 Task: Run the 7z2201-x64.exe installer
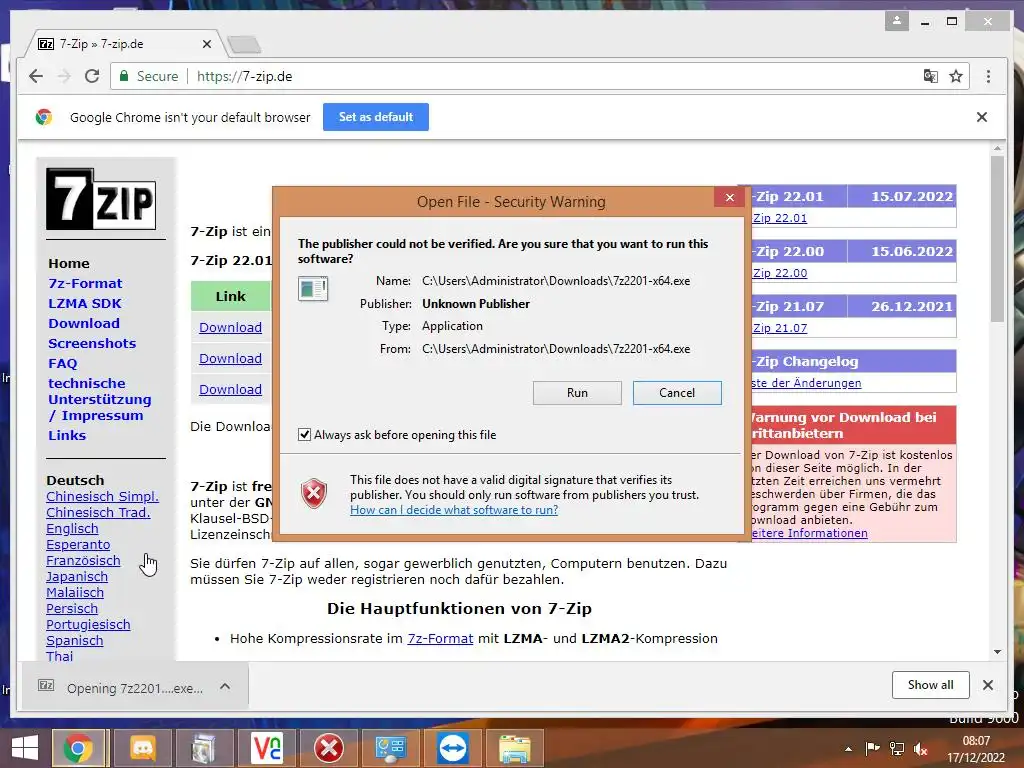577,392
